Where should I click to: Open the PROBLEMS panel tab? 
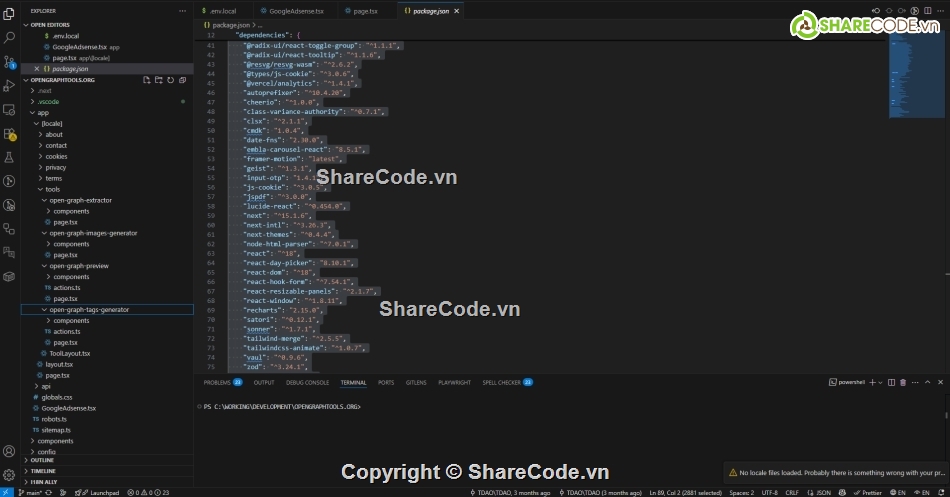[x=222, y=382]
